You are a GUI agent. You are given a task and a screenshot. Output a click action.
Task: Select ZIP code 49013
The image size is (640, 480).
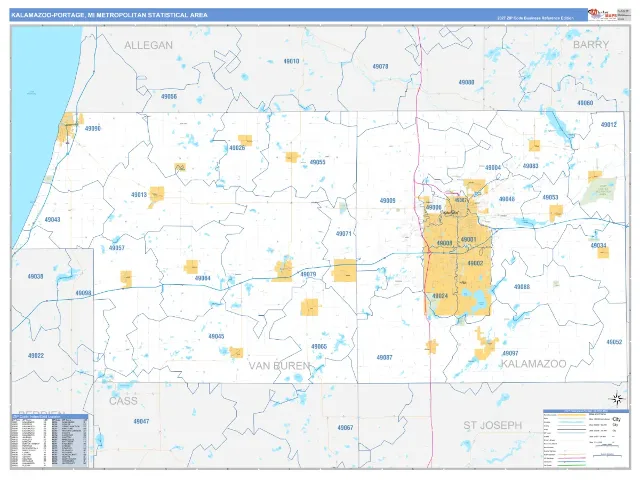point(139,195)
